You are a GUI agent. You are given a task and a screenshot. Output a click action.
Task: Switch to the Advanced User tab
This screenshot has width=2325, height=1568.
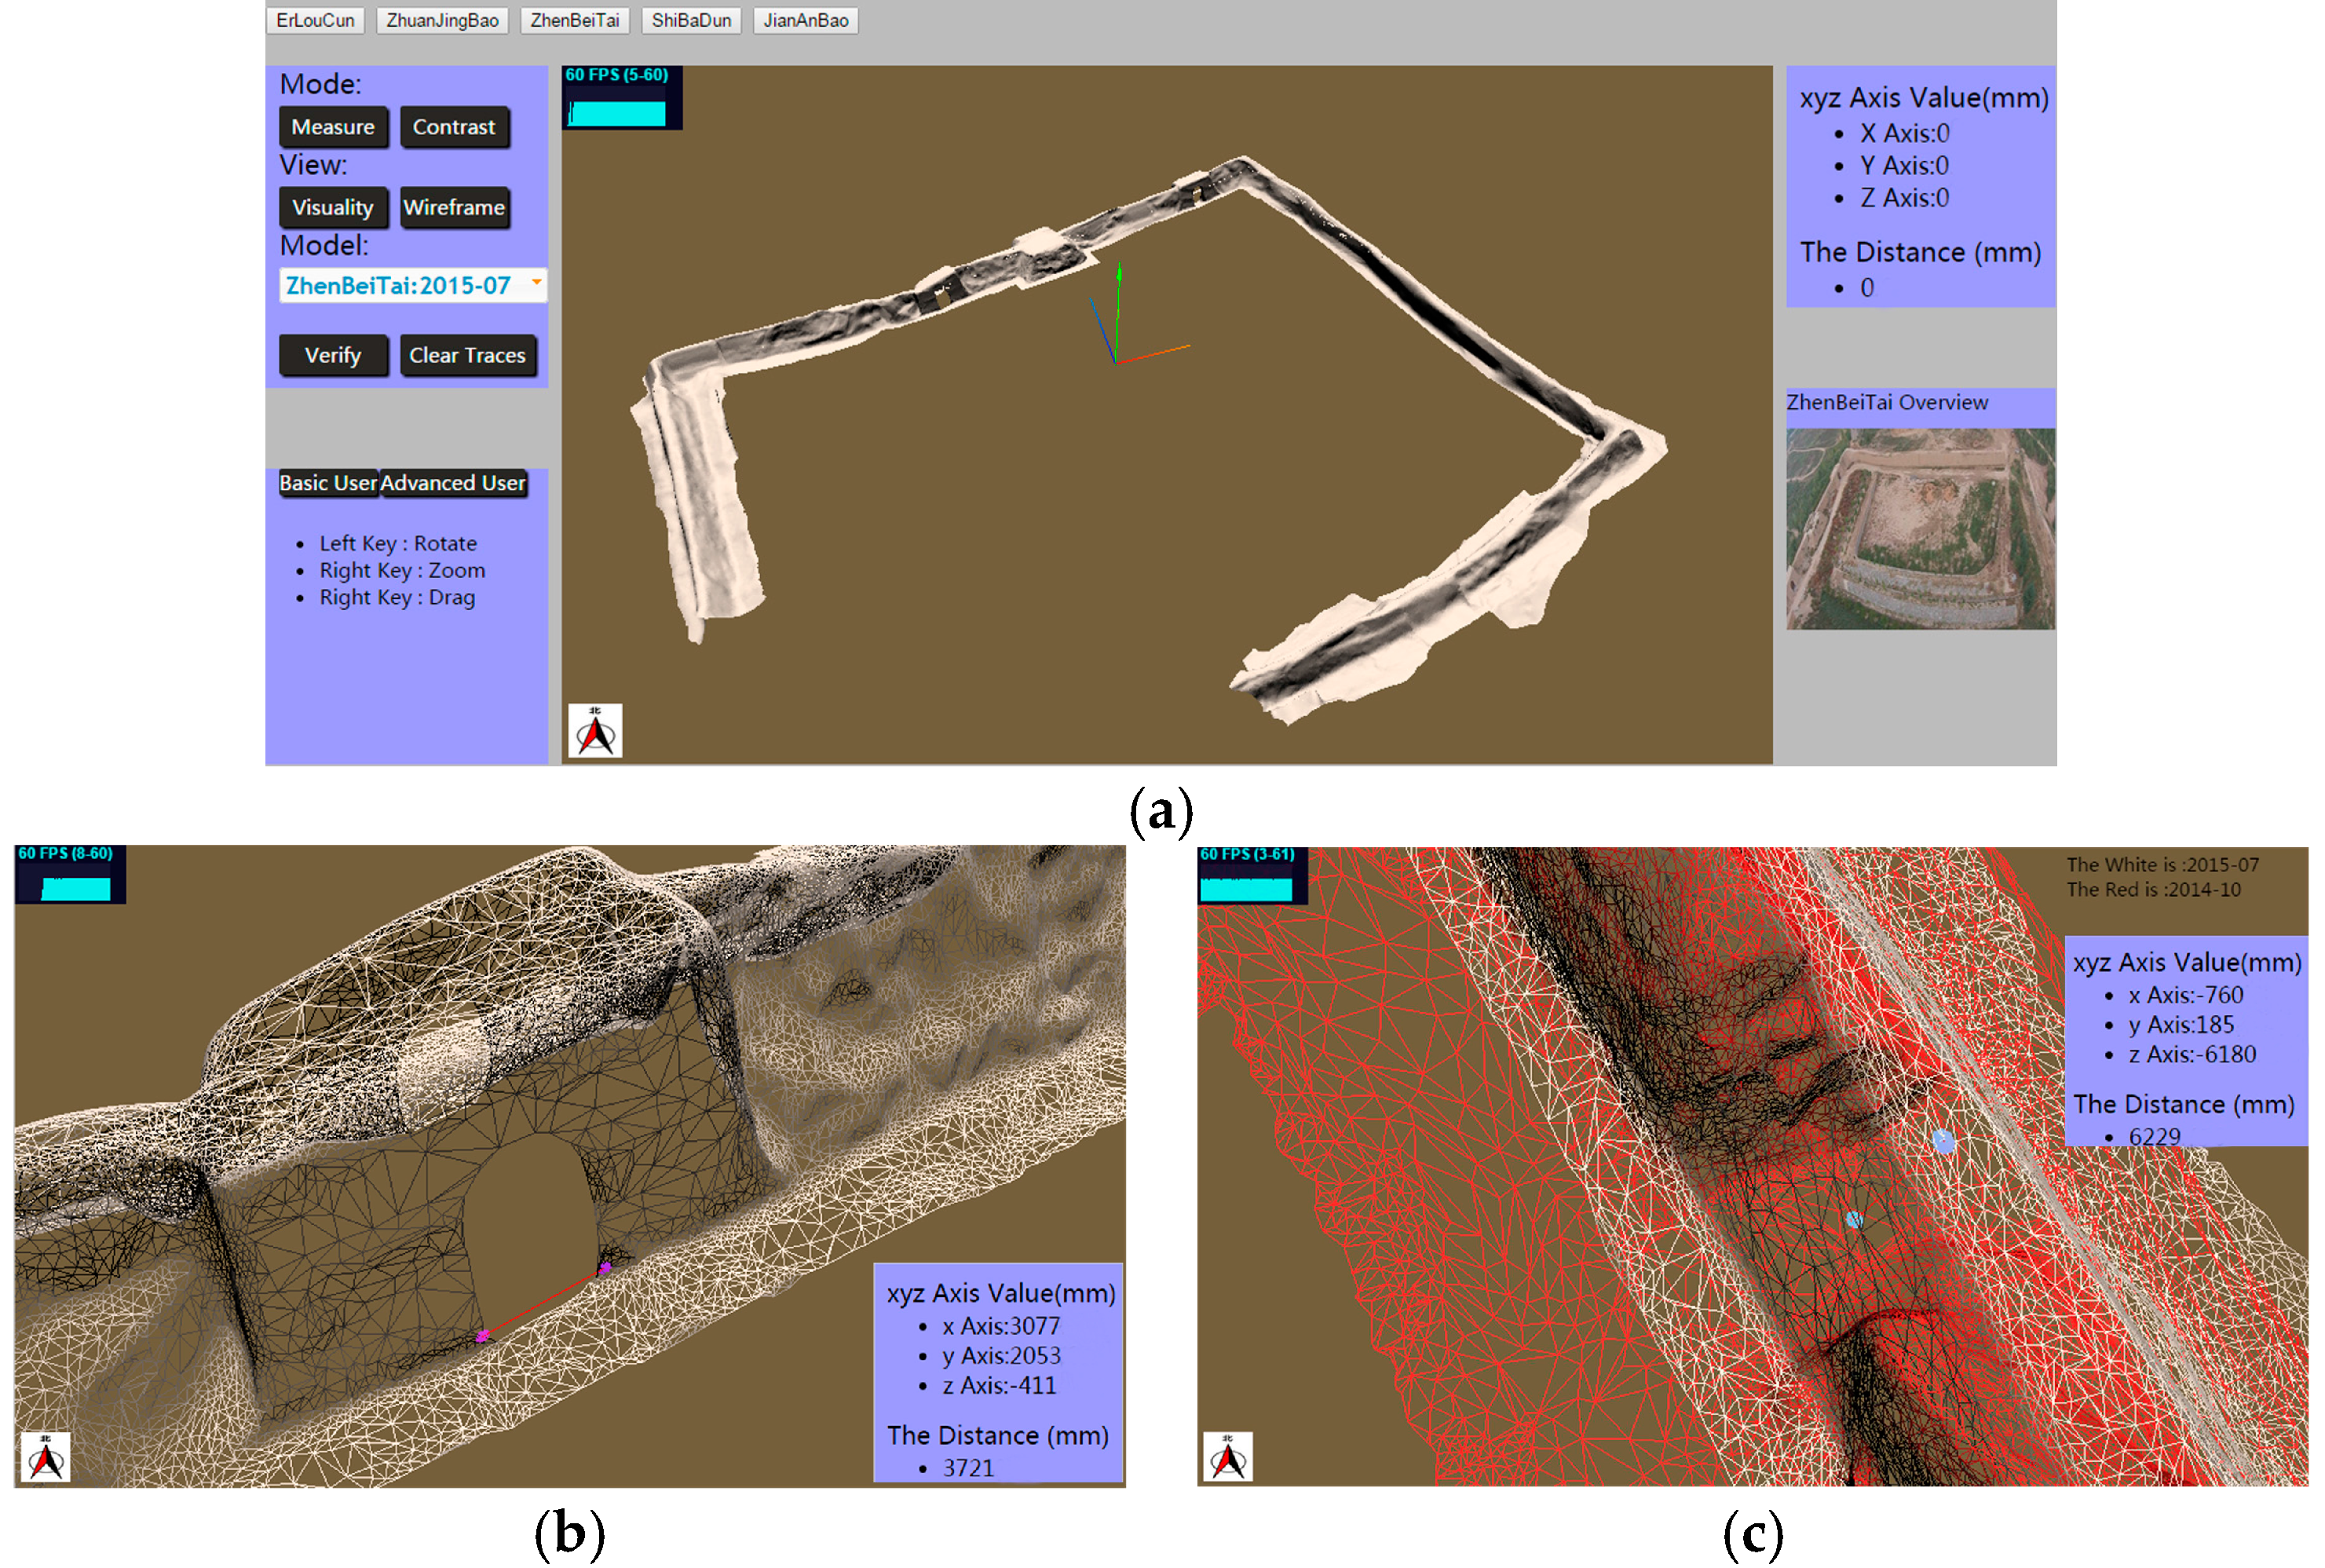pyautogui.click(x=455, y=484)
